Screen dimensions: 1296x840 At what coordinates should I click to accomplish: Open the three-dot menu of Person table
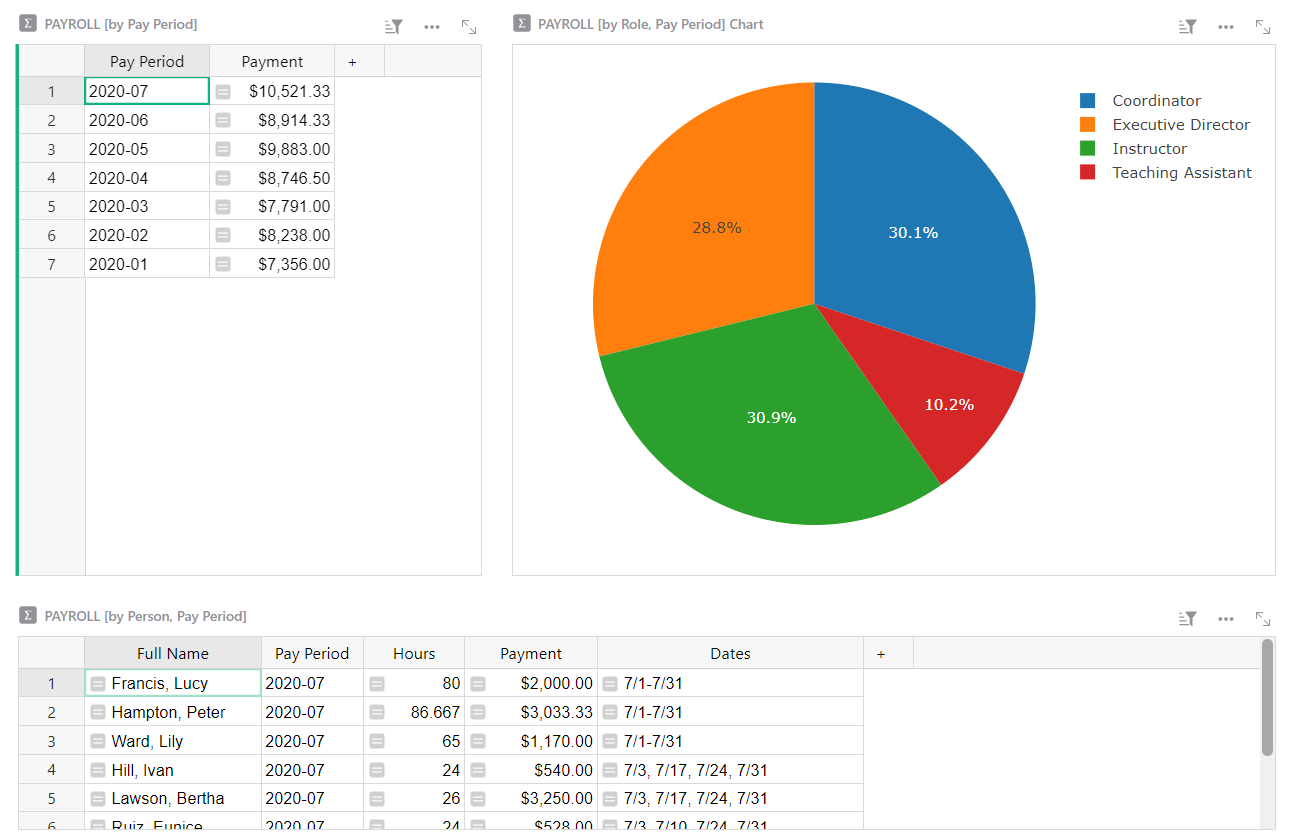tap(1226, 619)
